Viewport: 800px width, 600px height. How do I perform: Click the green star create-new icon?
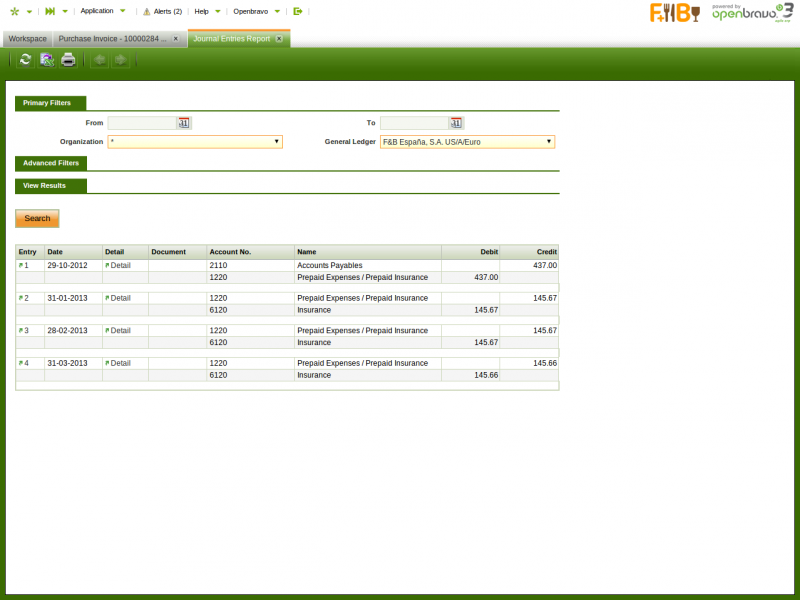click(14, 11)
